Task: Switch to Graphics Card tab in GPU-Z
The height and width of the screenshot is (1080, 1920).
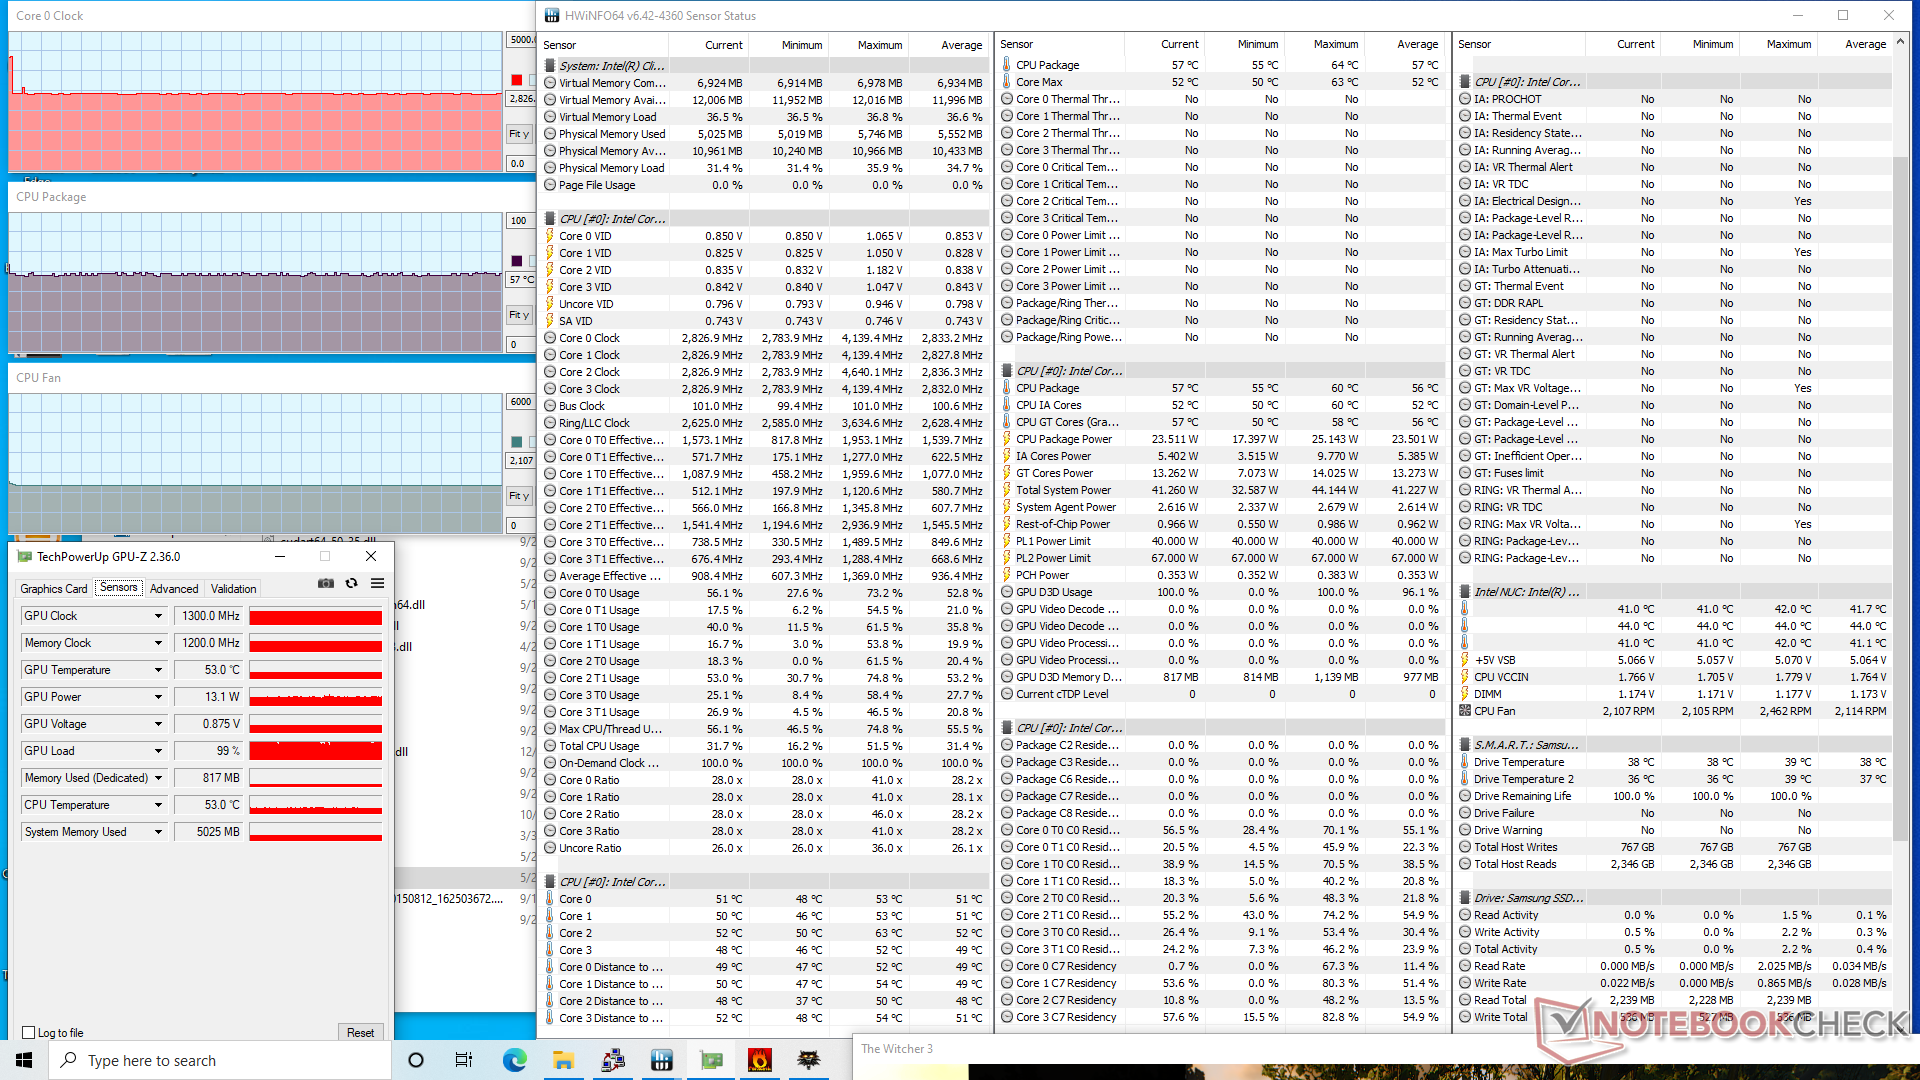Action: point(54,589)
